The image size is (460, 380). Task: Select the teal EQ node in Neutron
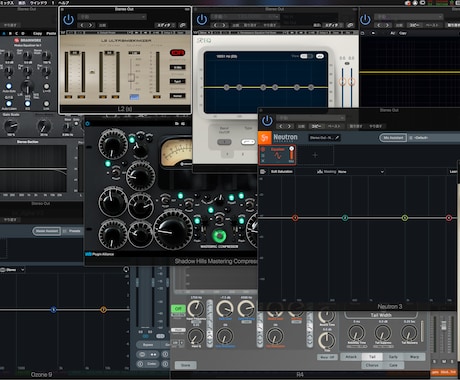tap(345, 218)
